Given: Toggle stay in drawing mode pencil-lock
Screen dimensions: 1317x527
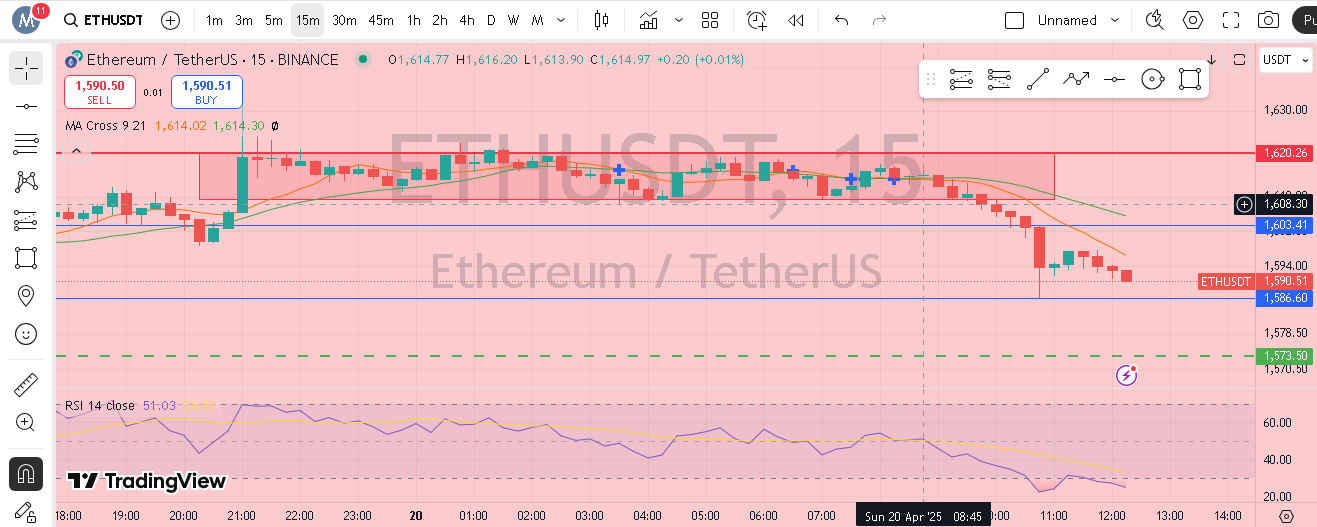Looking at the screenshot, I should tap(26, 511).
